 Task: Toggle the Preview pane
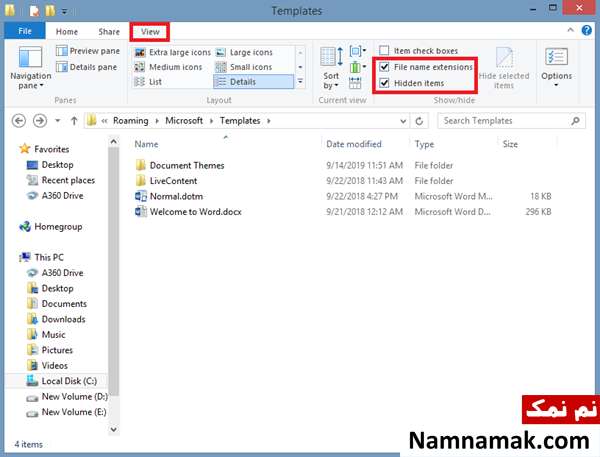pos(88,51)
